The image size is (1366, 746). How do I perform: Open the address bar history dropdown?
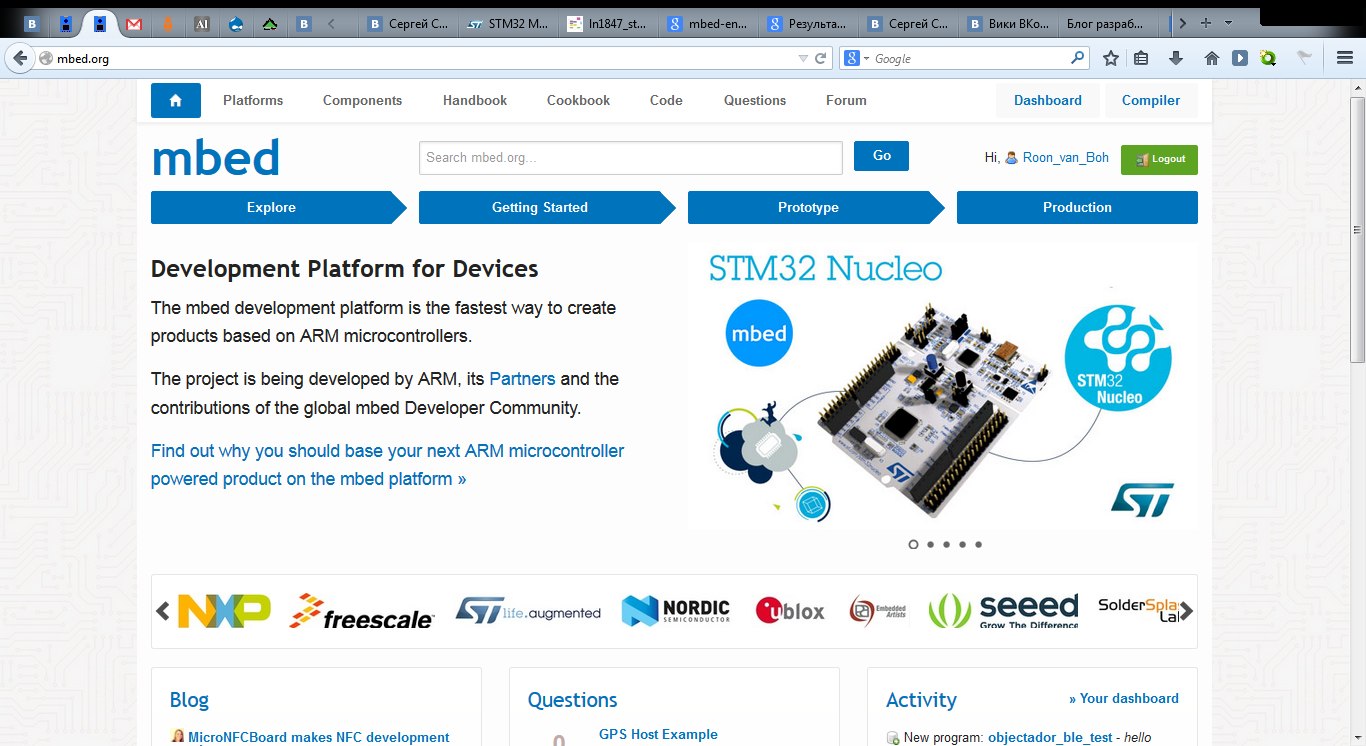coord(802,58)
